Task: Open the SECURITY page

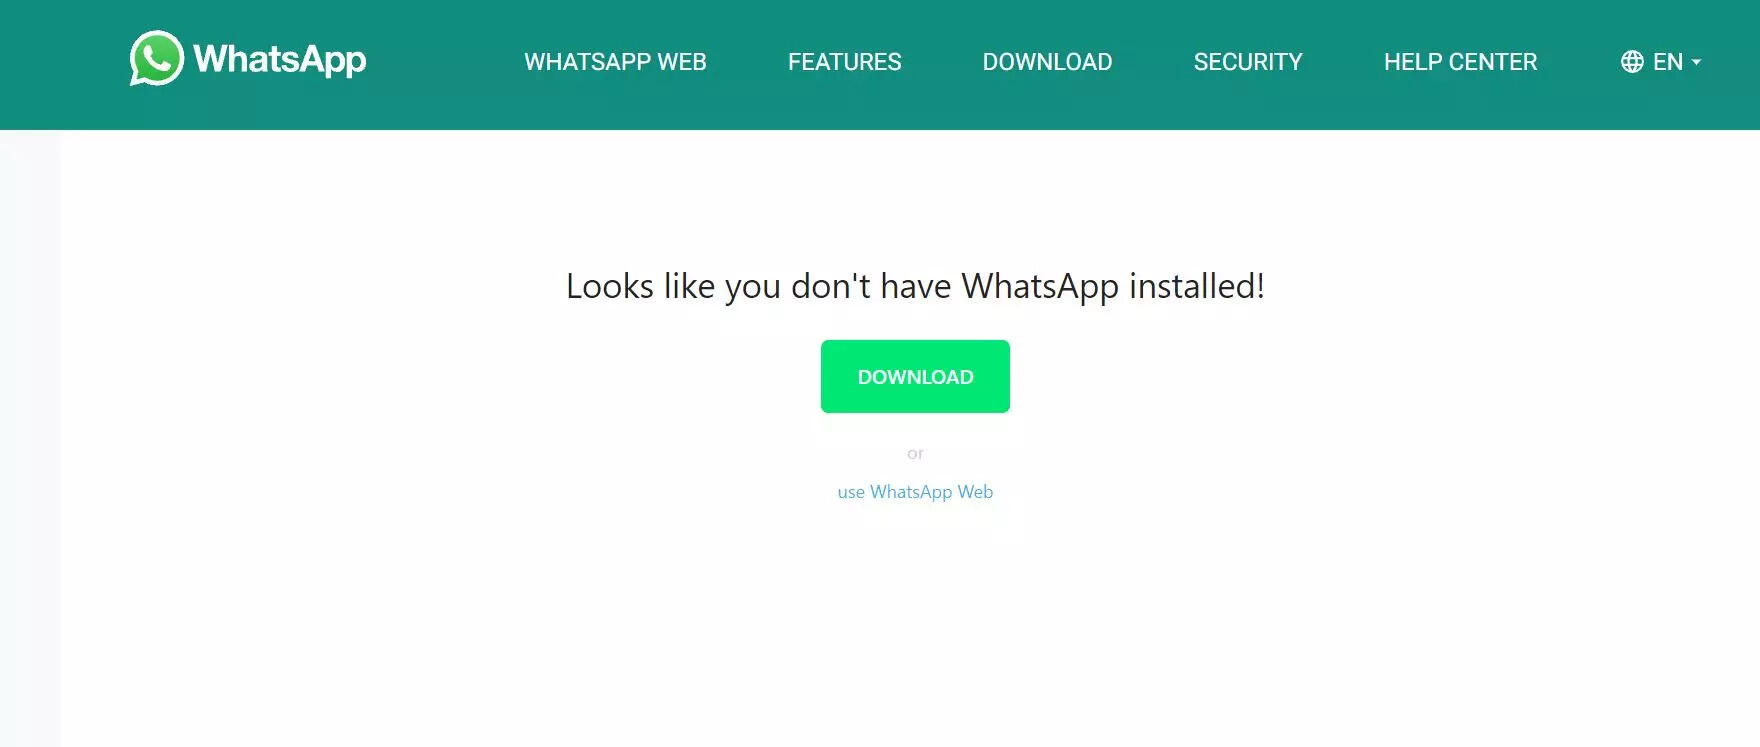Action: [1247, 62]
